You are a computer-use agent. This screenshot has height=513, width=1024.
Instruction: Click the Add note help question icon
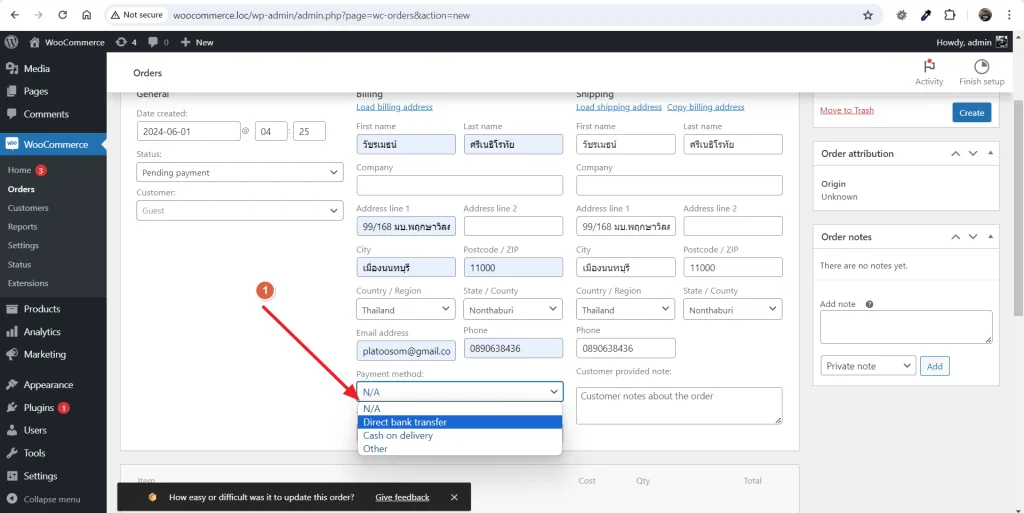[869, 304]
